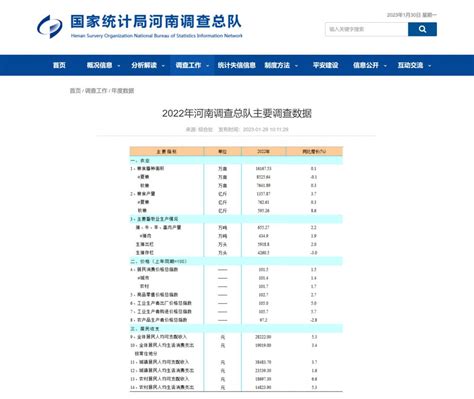
Task: Click the growth value in the 生猪存栏 row
Action: tap(314, 253)
